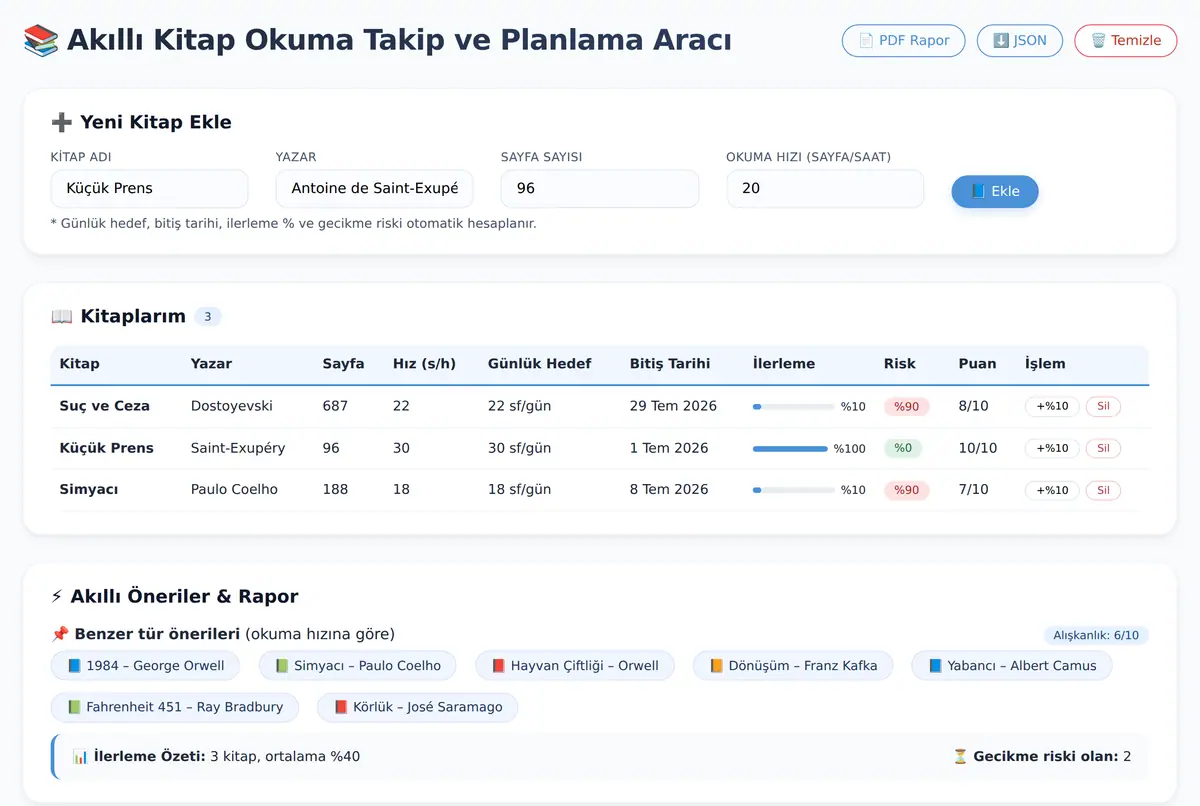The width and height of the screenshot is (1200, 806).
Task: Choose the Yabancı – Albert Camus chip
Action: pos(1012,666)
